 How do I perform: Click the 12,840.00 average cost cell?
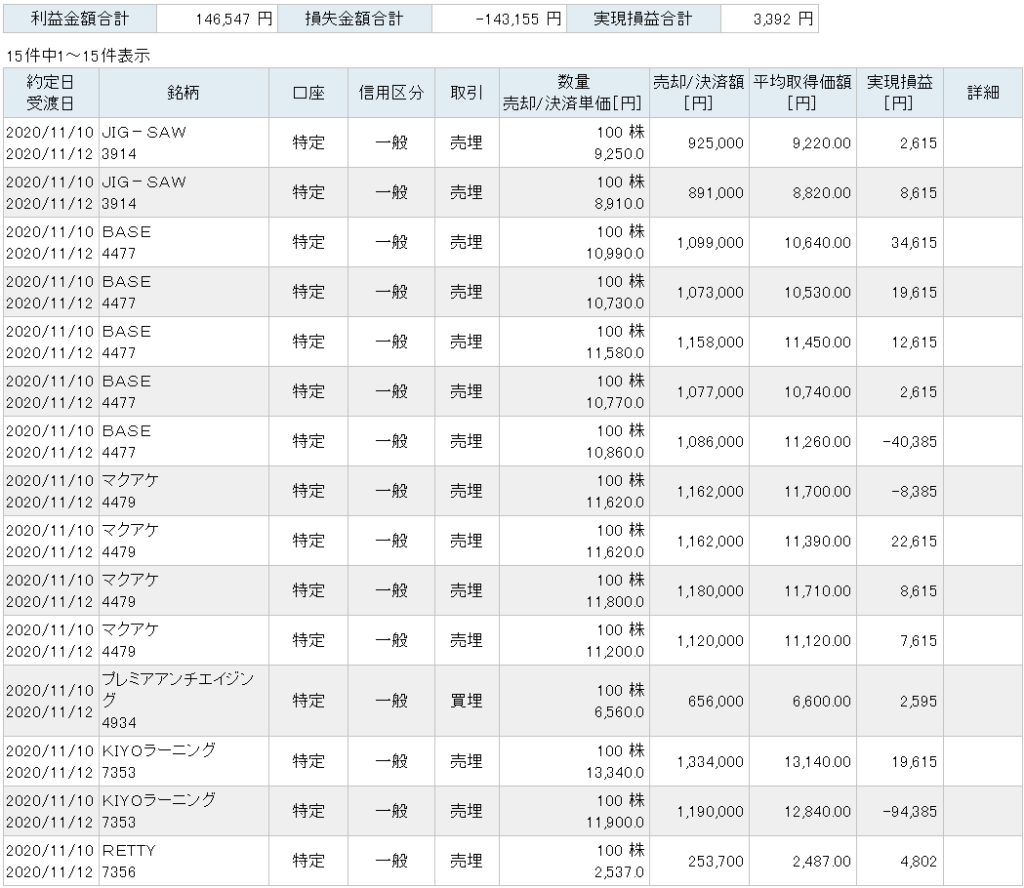803,811
